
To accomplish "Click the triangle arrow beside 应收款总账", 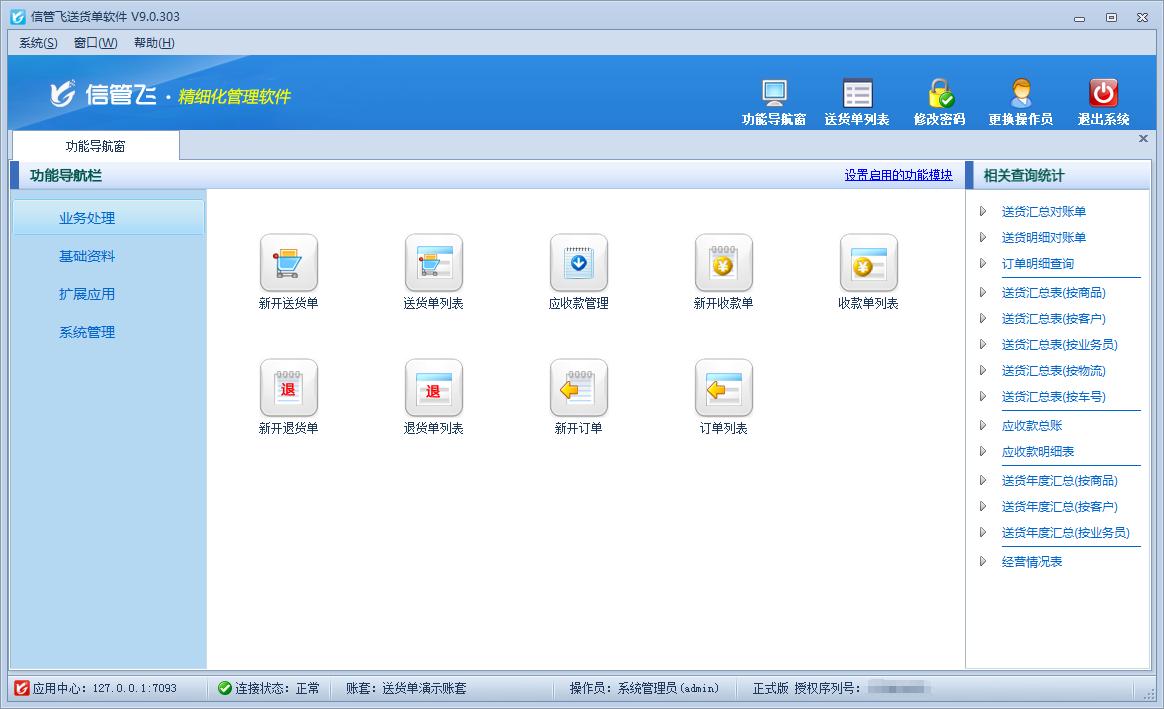I will coord(983,425).
